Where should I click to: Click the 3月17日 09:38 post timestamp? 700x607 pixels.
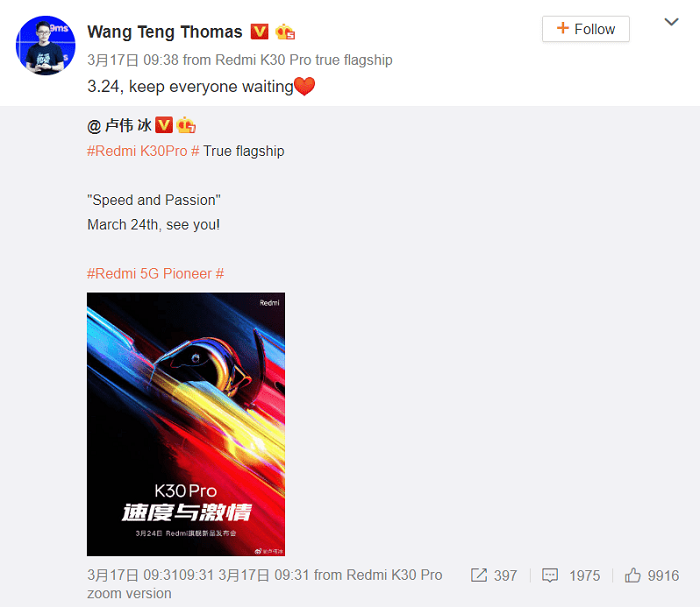pyautogui.click(x=133, y=60)
